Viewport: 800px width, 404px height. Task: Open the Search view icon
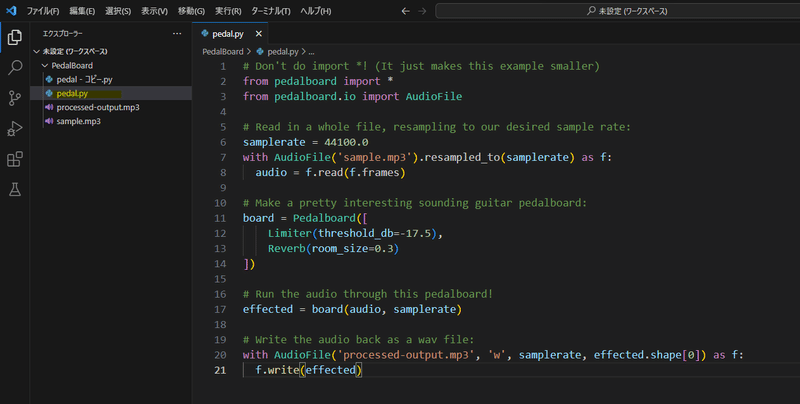click(x=15, y=67)
